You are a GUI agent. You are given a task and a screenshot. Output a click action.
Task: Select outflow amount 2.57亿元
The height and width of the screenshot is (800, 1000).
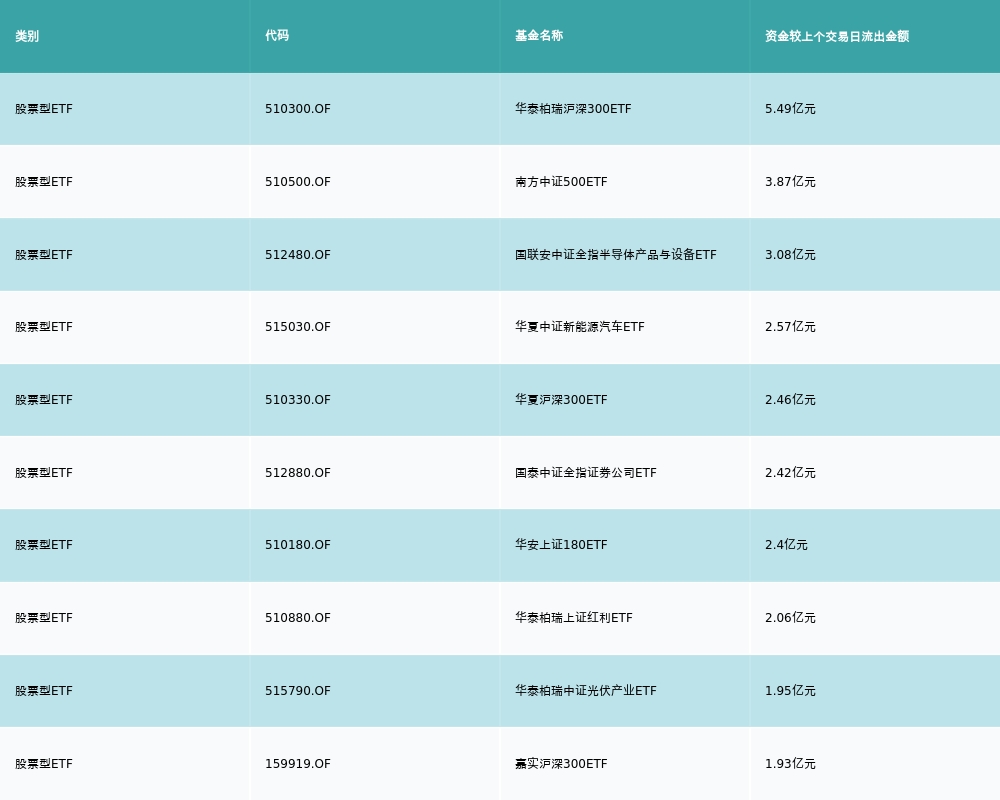click(x=790, y=327)
